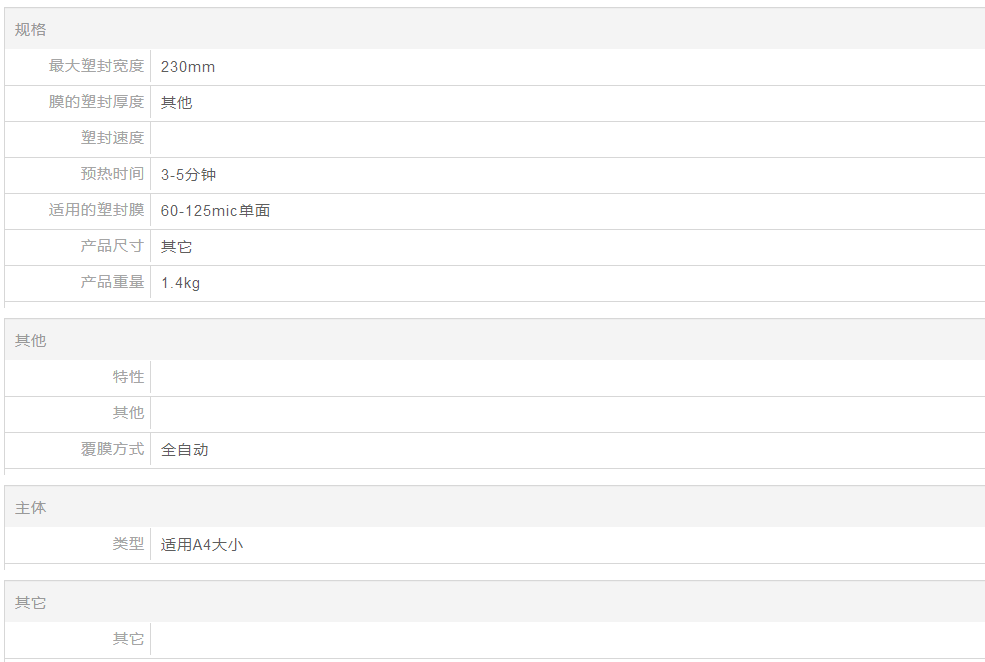This screenshot has height=662, width=985.
Task: Click the 60-125mic单面 value
Action: pos(215,211)
